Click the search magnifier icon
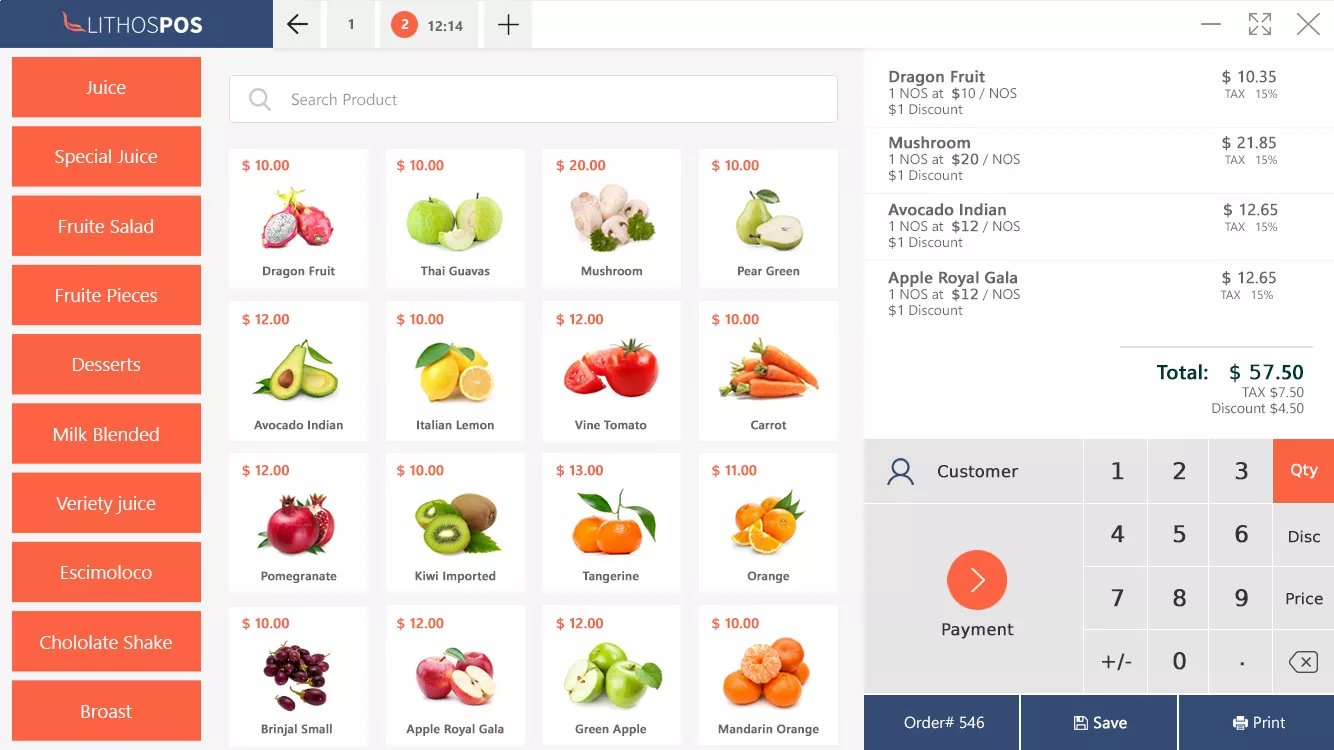Viewport: 1334px width, 750px height. pyautogui.click(x=260, y=99)
